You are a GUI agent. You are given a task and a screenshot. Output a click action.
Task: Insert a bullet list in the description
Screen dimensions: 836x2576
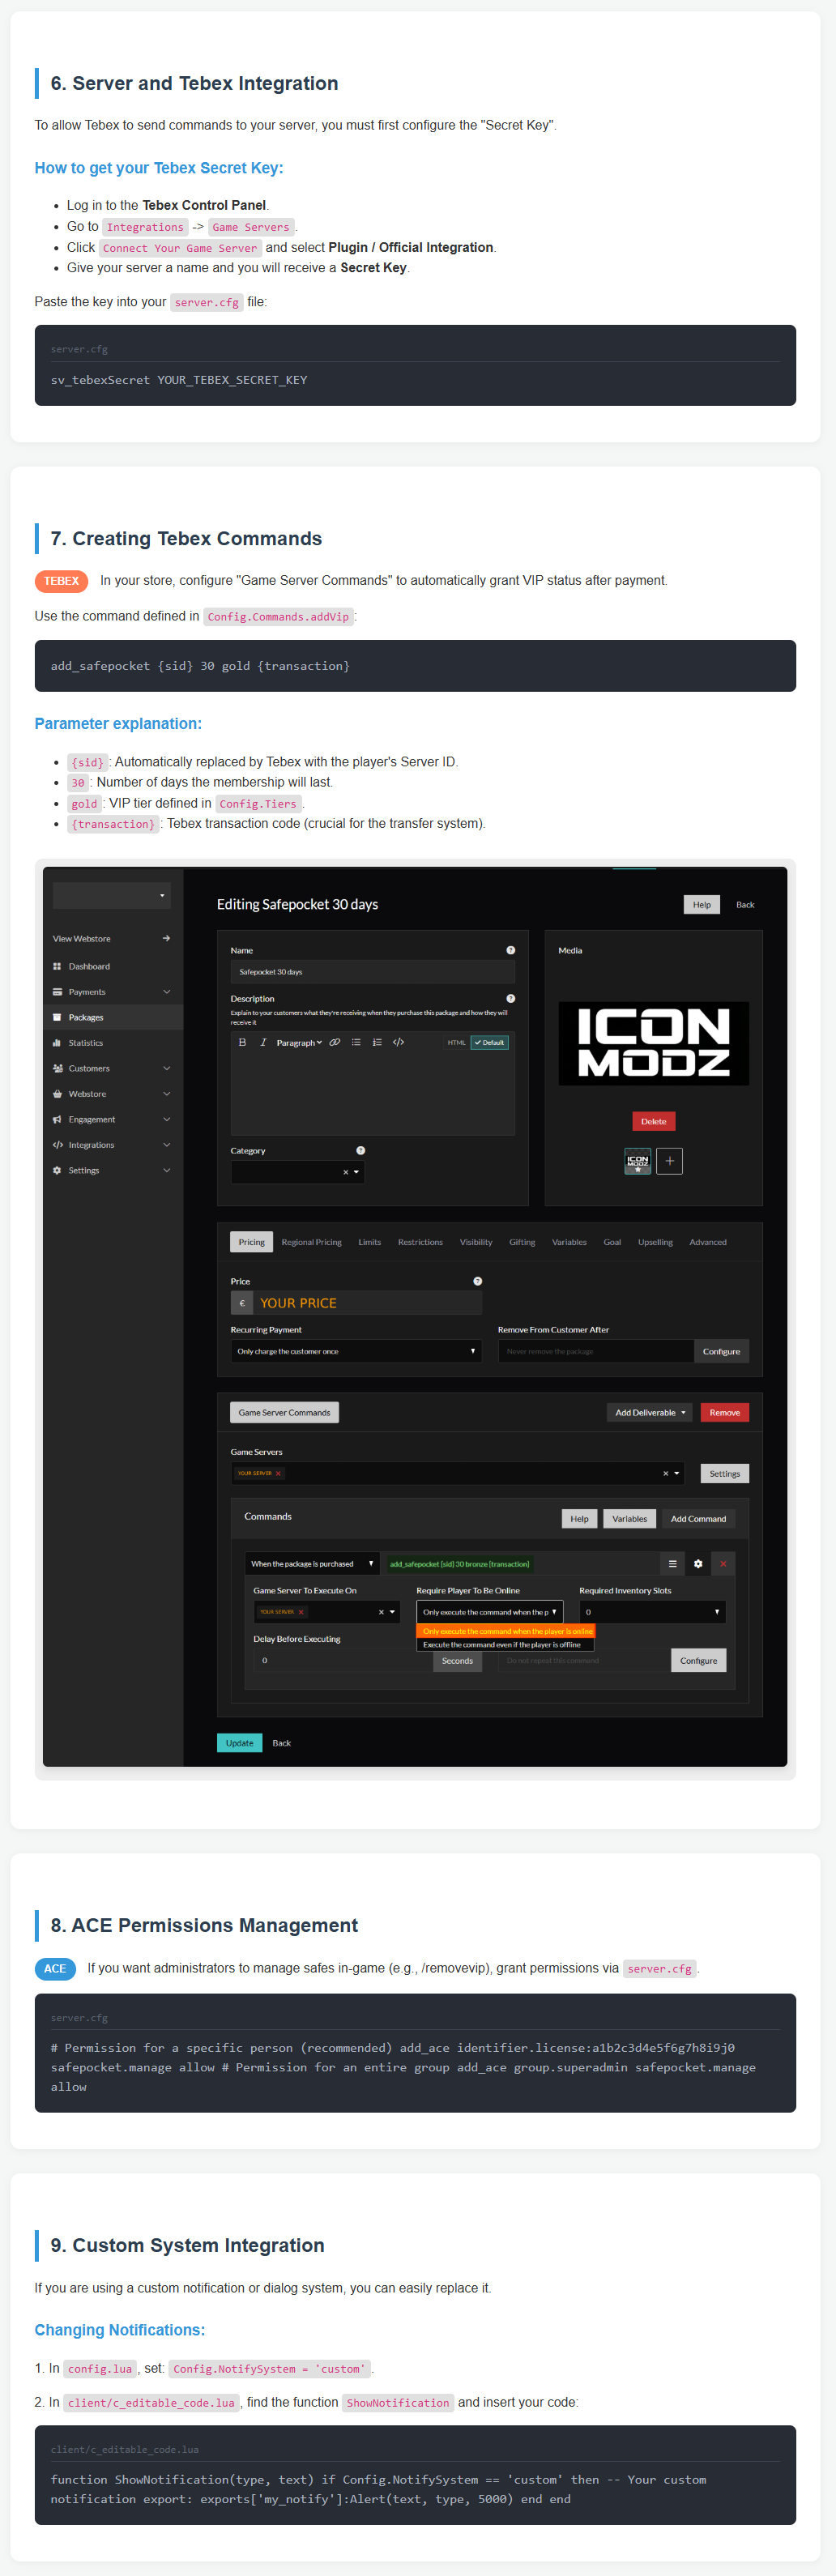click(x=356, y=1042)
